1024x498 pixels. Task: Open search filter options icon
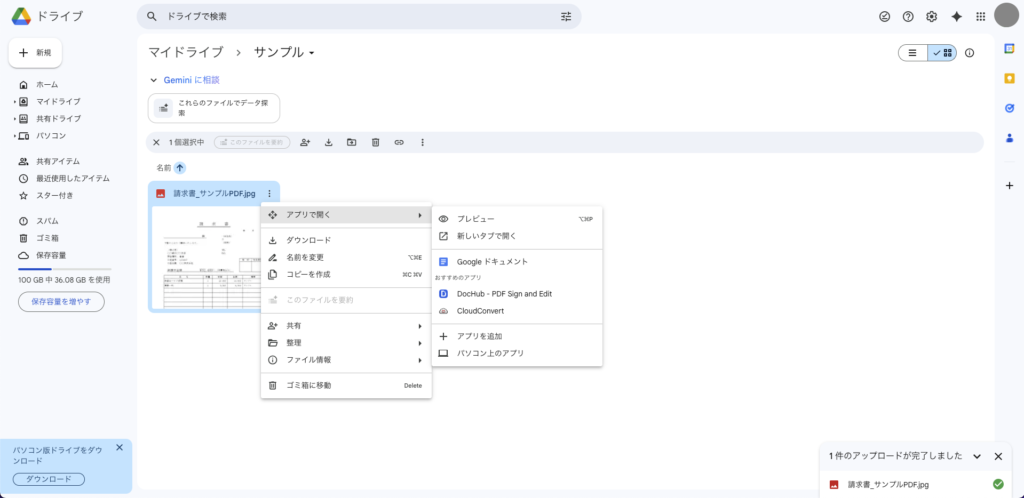click(566, 16)
